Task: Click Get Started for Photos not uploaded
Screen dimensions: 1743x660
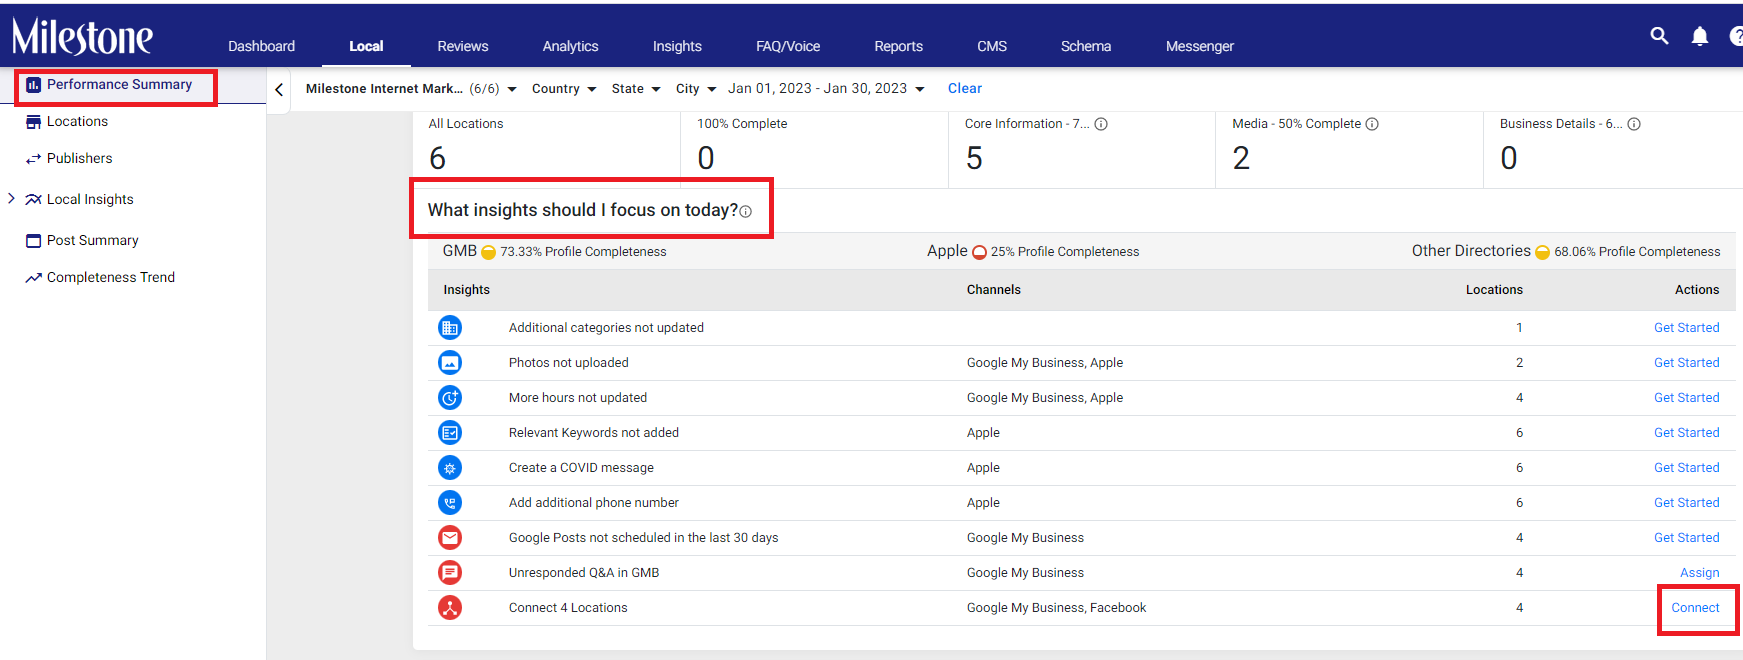Action: [x=1686, y=363]
